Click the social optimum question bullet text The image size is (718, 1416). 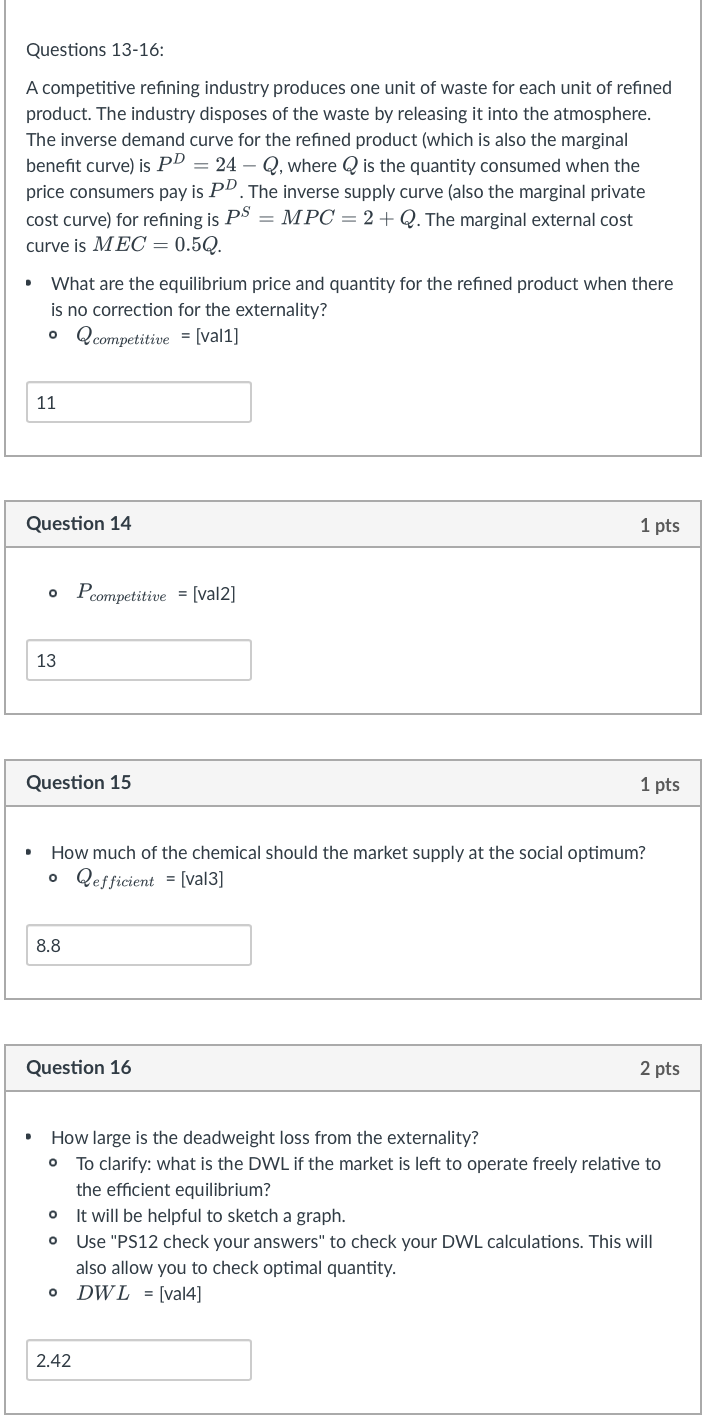[348, 852]
